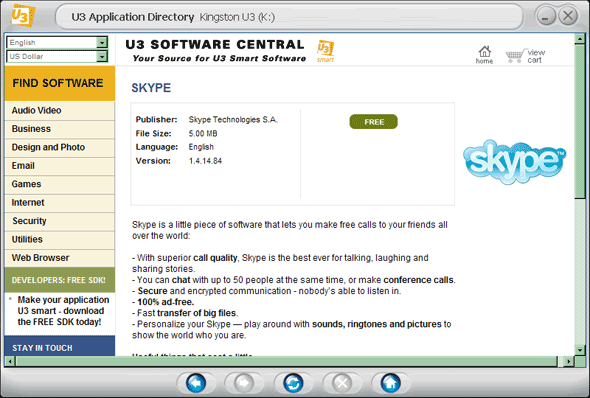Browse the Internet category
Image resolution: width=590 pixels, height=398 pixels.
(60, 203)
